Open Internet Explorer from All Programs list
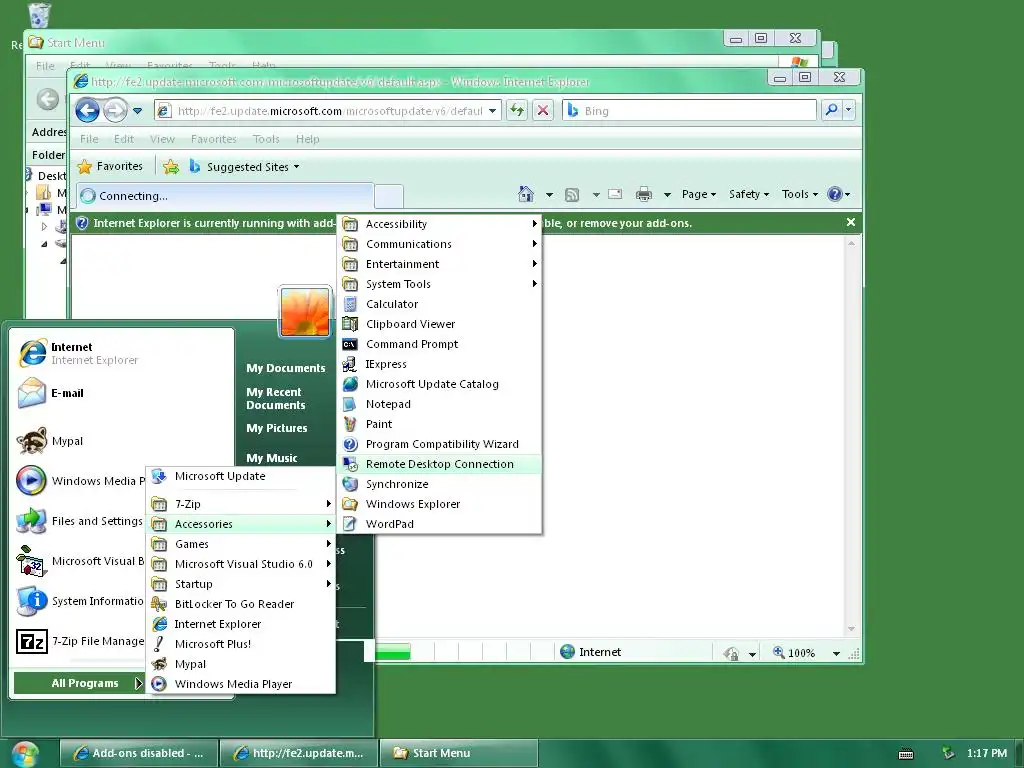This screenshot has height=768, width=1024. coord(240,624)
